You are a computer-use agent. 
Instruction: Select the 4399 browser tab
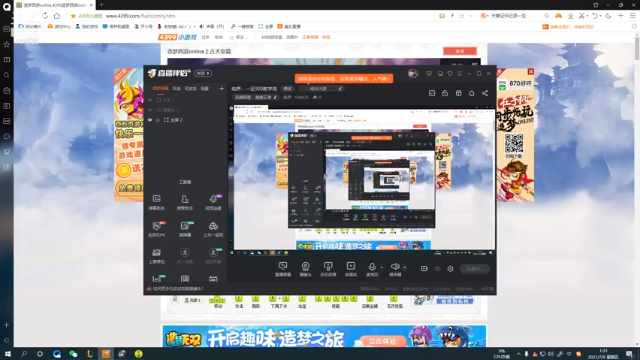coord(54,5)
